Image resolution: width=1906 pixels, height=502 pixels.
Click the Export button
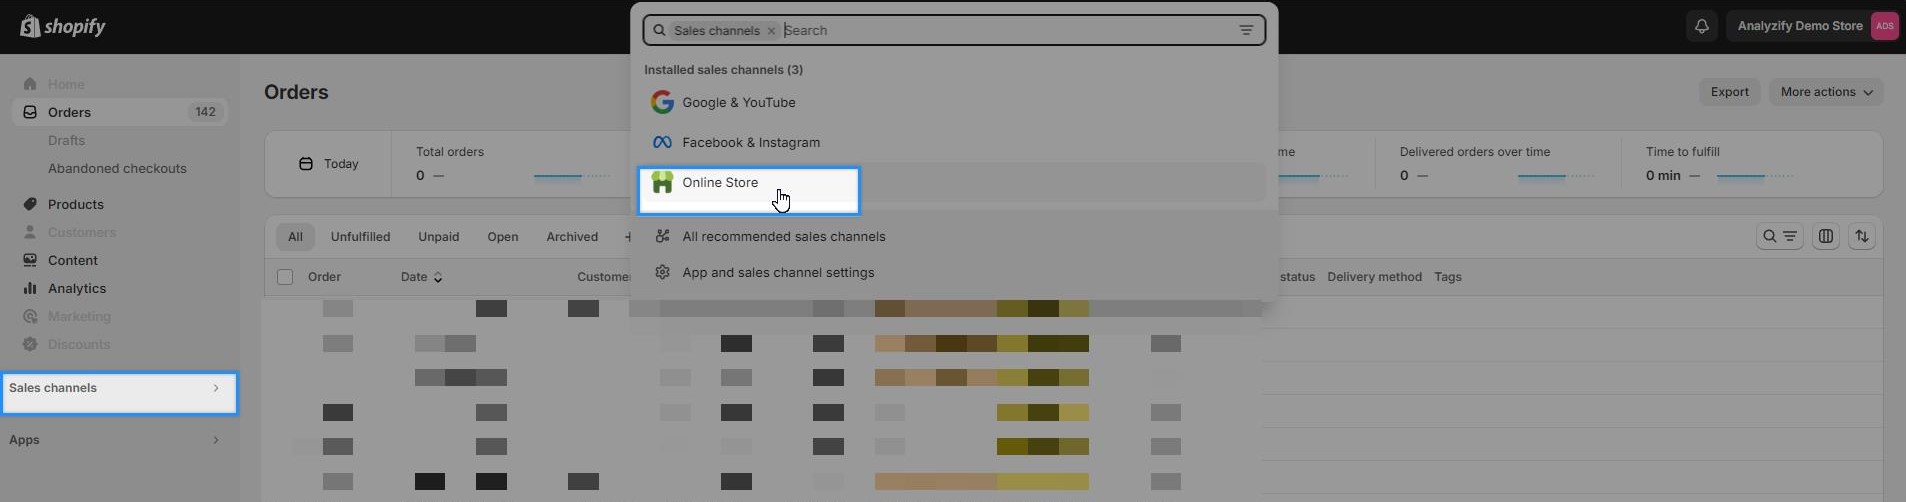(x=1729, y=92)
